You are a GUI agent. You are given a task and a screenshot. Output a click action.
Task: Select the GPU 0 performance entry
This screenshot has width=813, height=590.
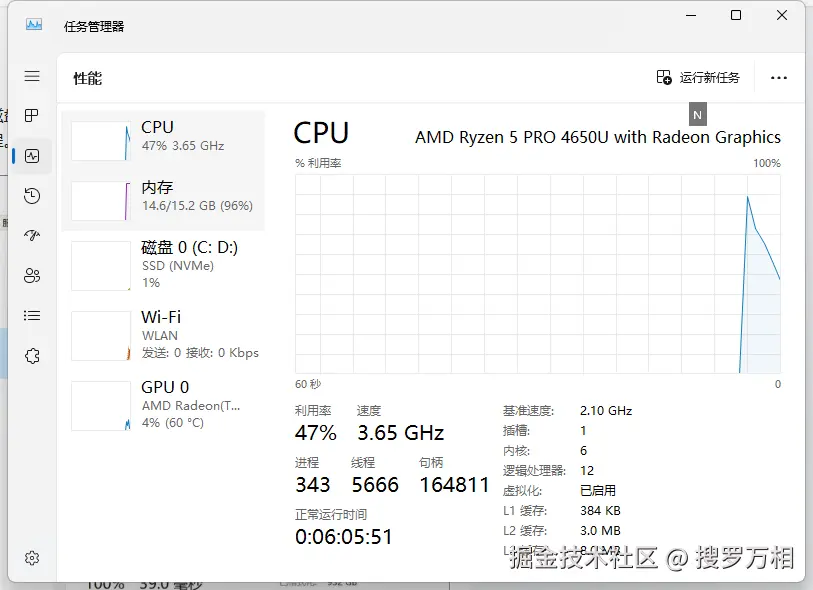click(163, 405)
